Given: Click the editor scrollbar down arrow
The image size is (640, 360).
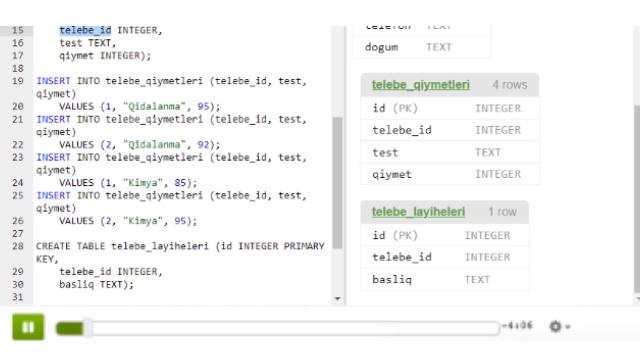Looking at the screenshot, I should coord(337,298).
